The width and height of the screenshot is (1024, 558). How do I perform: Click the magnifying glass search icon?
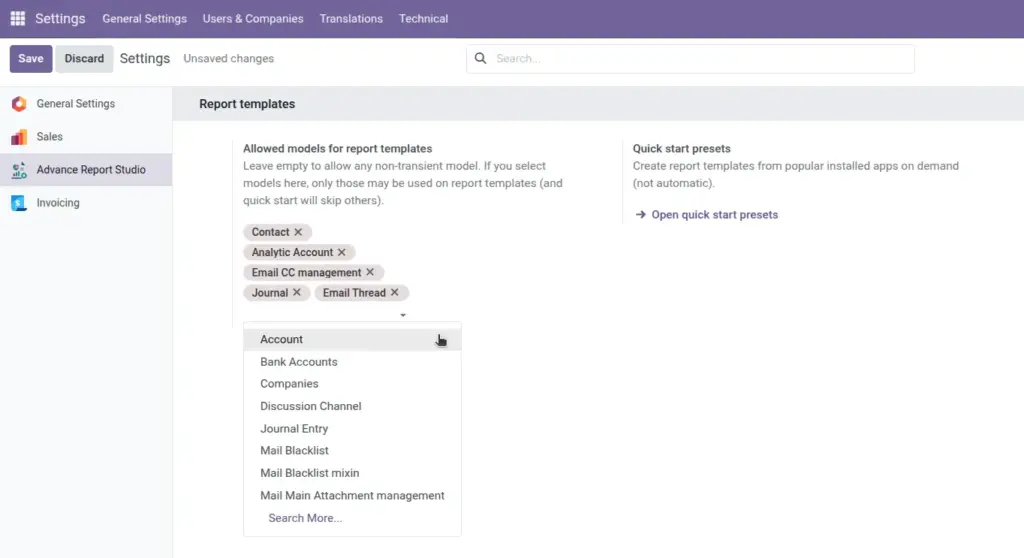tap(481, 58)
